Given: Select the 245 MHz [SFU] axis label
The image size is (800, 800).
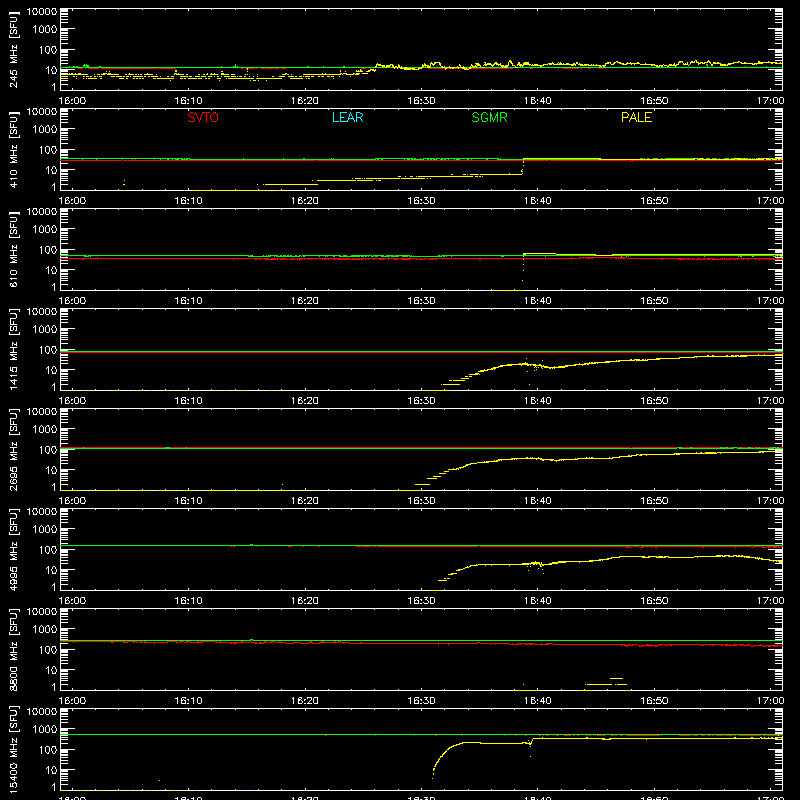Looking at the screenshot, I should pyautogui.click(x=14, y=50).
